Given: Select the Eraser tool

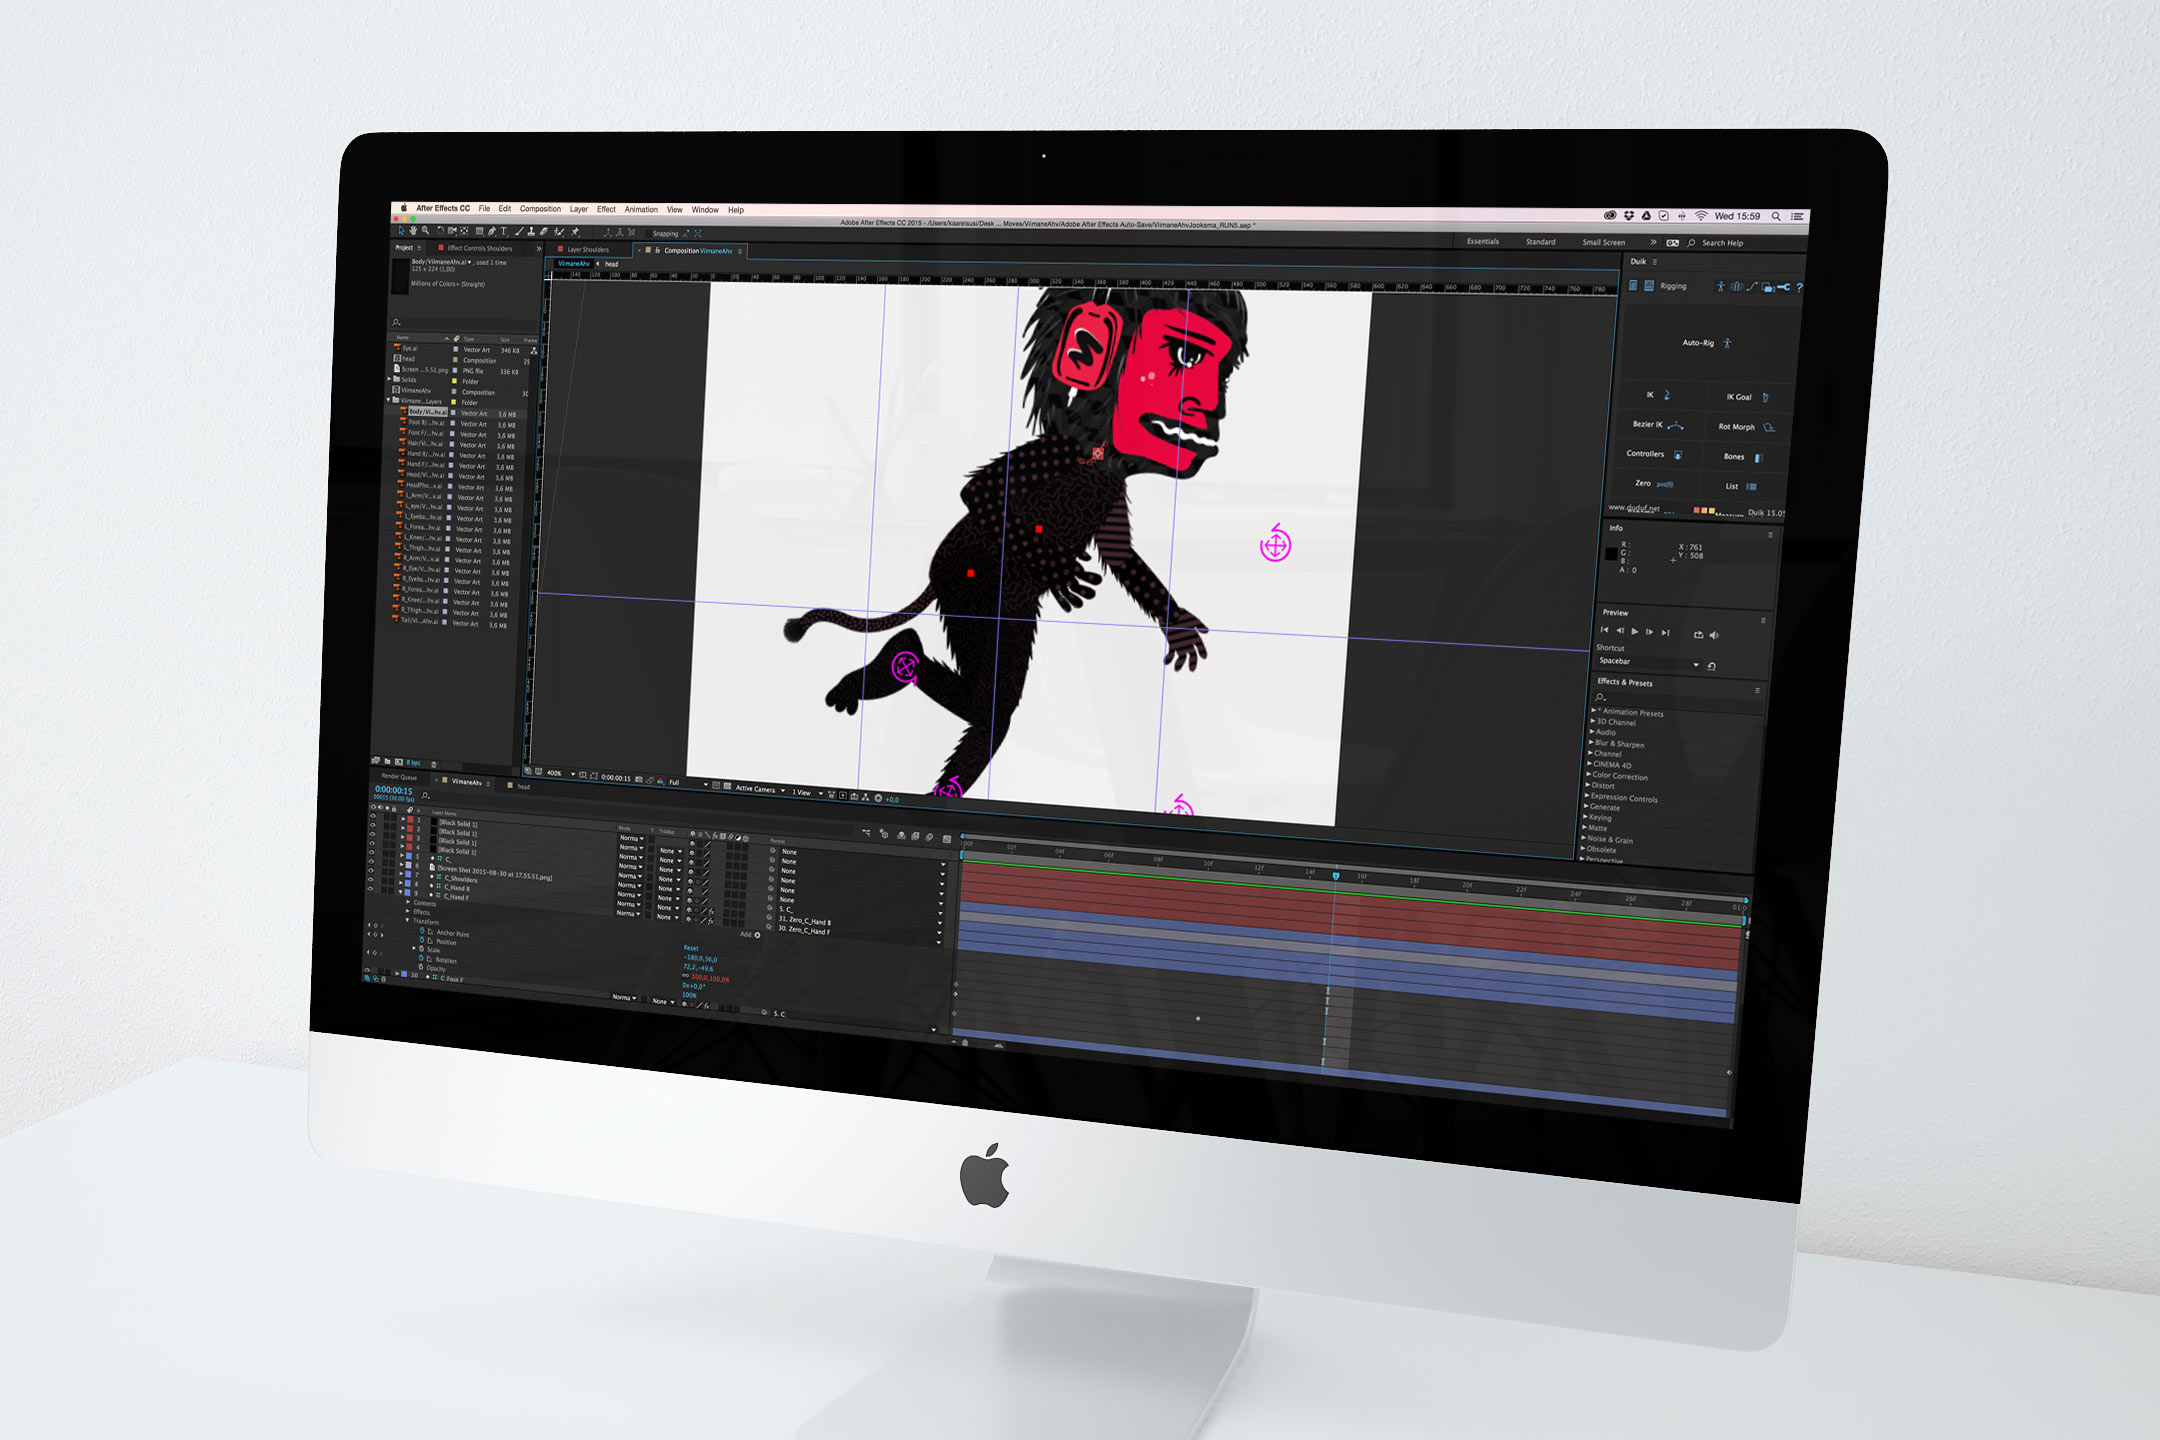Looking at the screenshot, I should [x=544, y=232].
